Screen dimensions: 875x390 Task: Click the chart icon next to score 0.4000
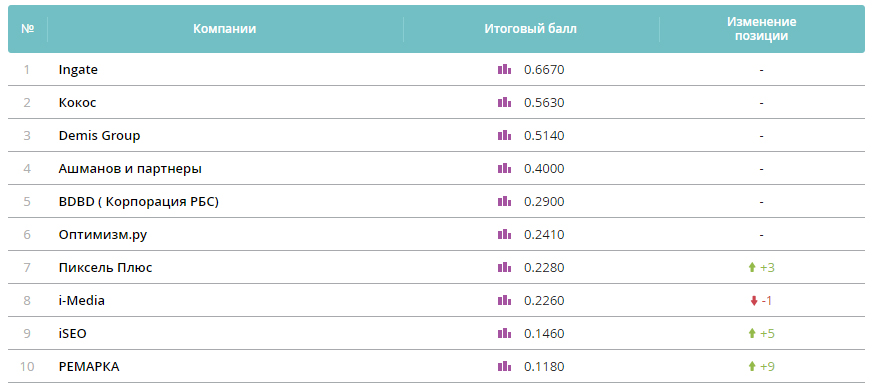504,168
